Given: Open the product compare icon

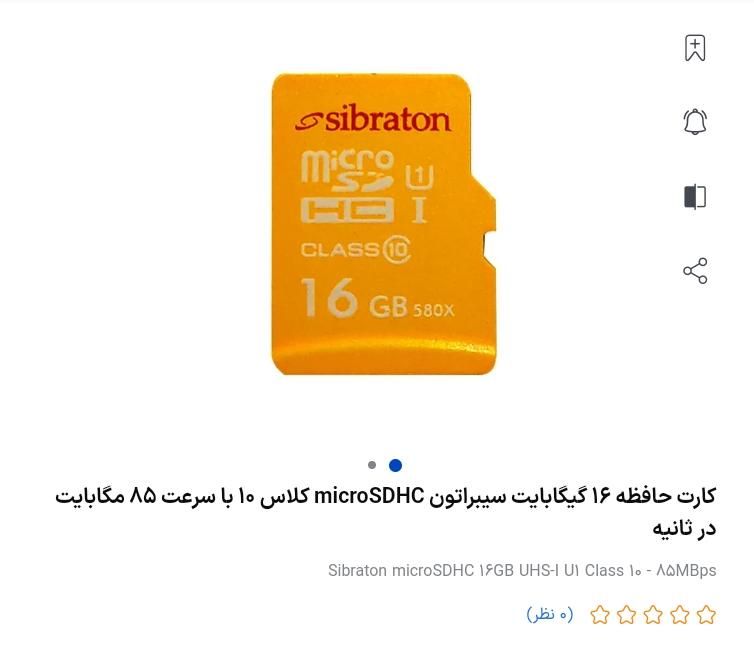Looking at the screenshot, I should coord(695,197).
